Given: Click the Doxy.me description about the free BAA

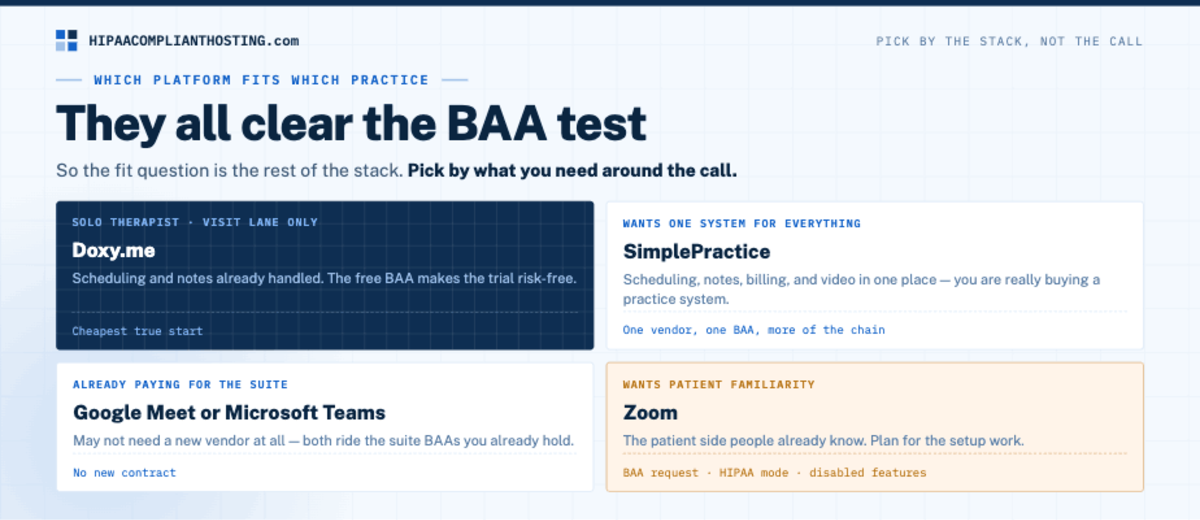Looking at the screenshot, I should tap(324, 278).
